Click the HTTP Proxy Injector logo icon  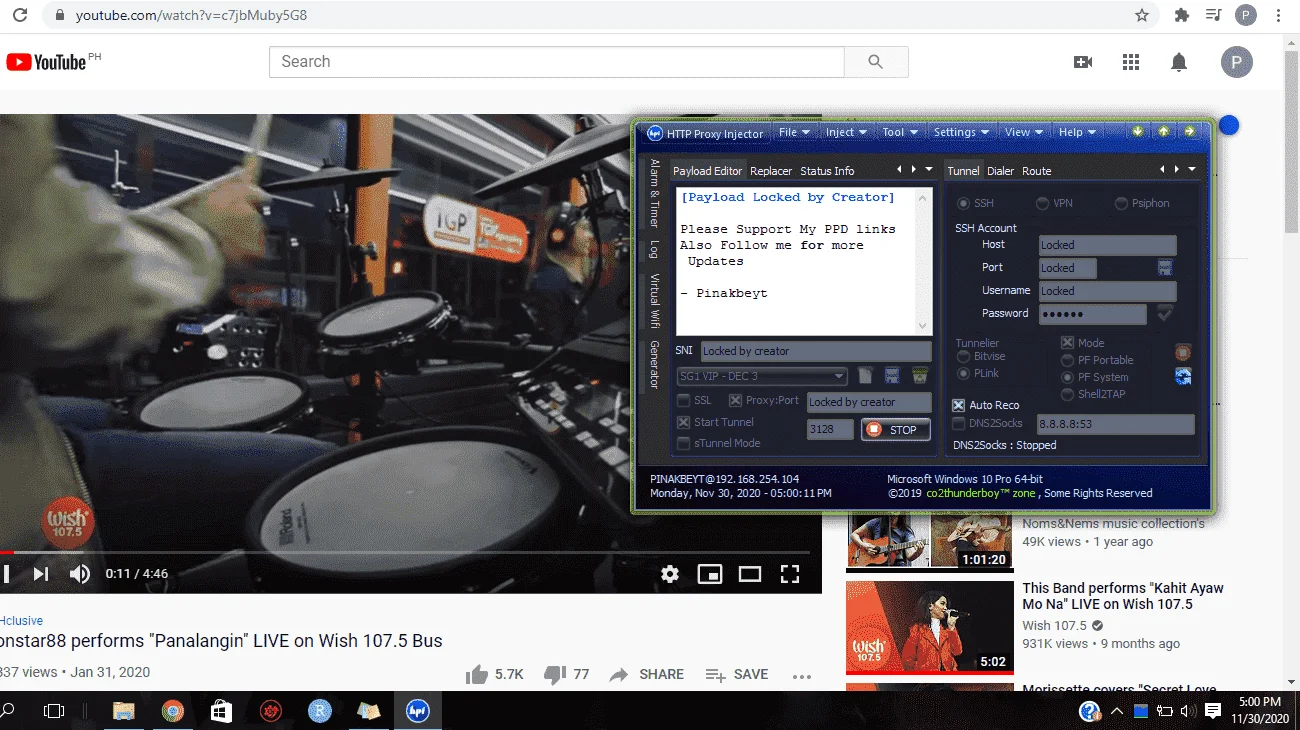(x=655, y=133)
